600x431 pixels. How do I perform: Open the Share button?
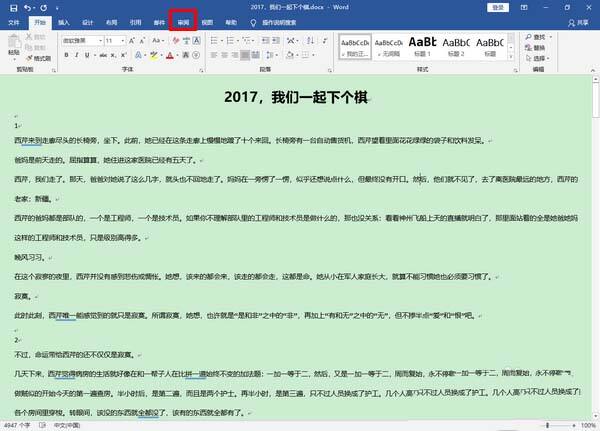click(x=578, y=23)
